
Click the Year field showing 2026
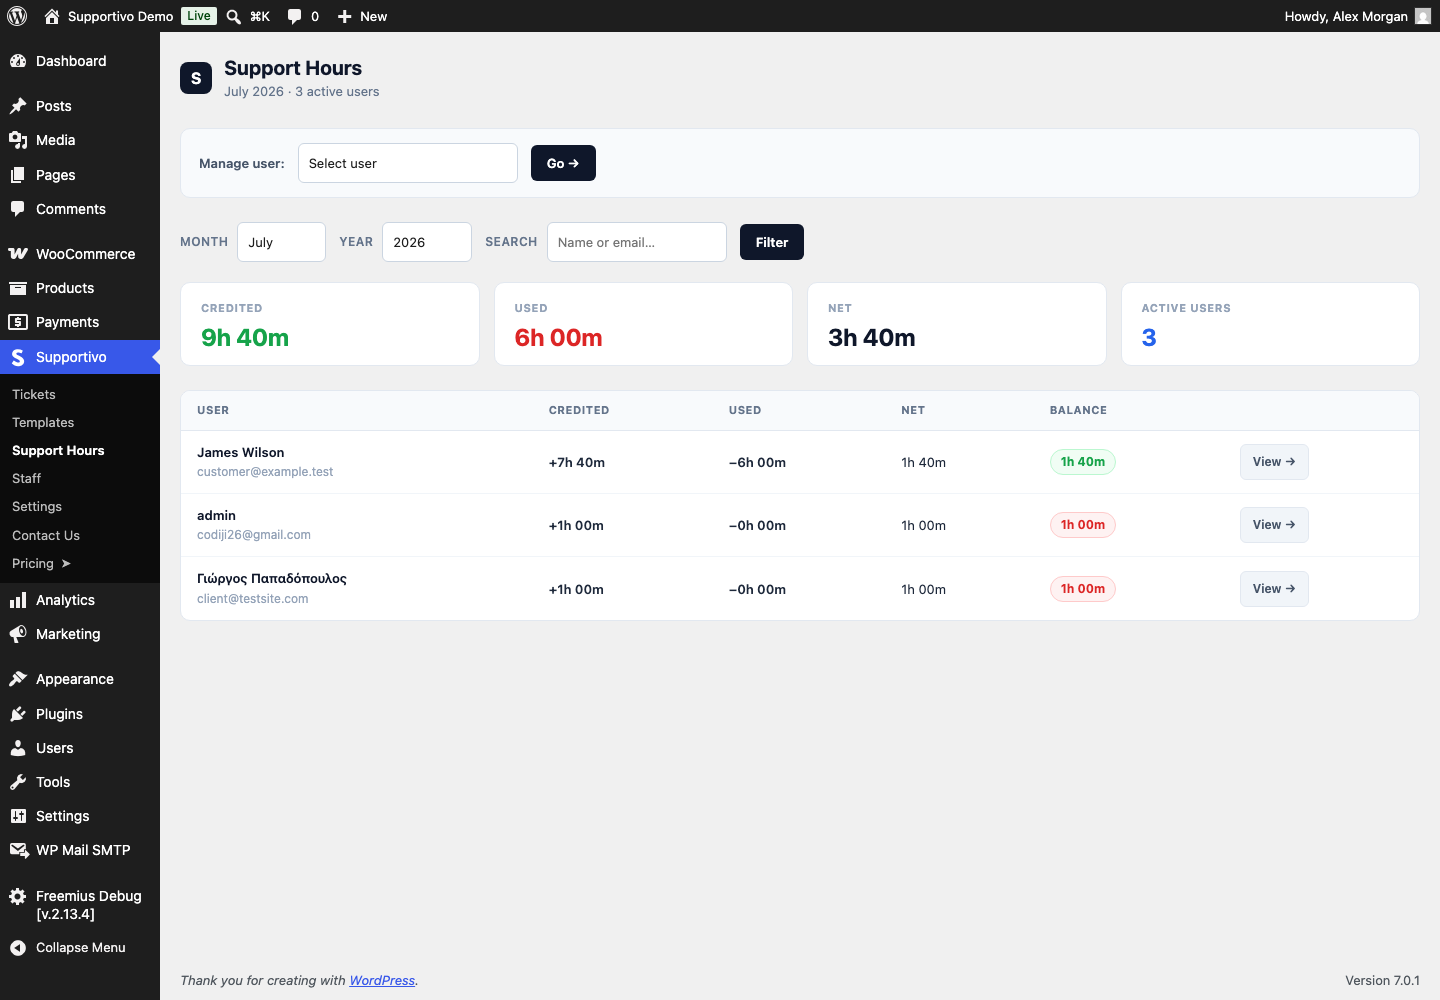[x=427, y=242]
